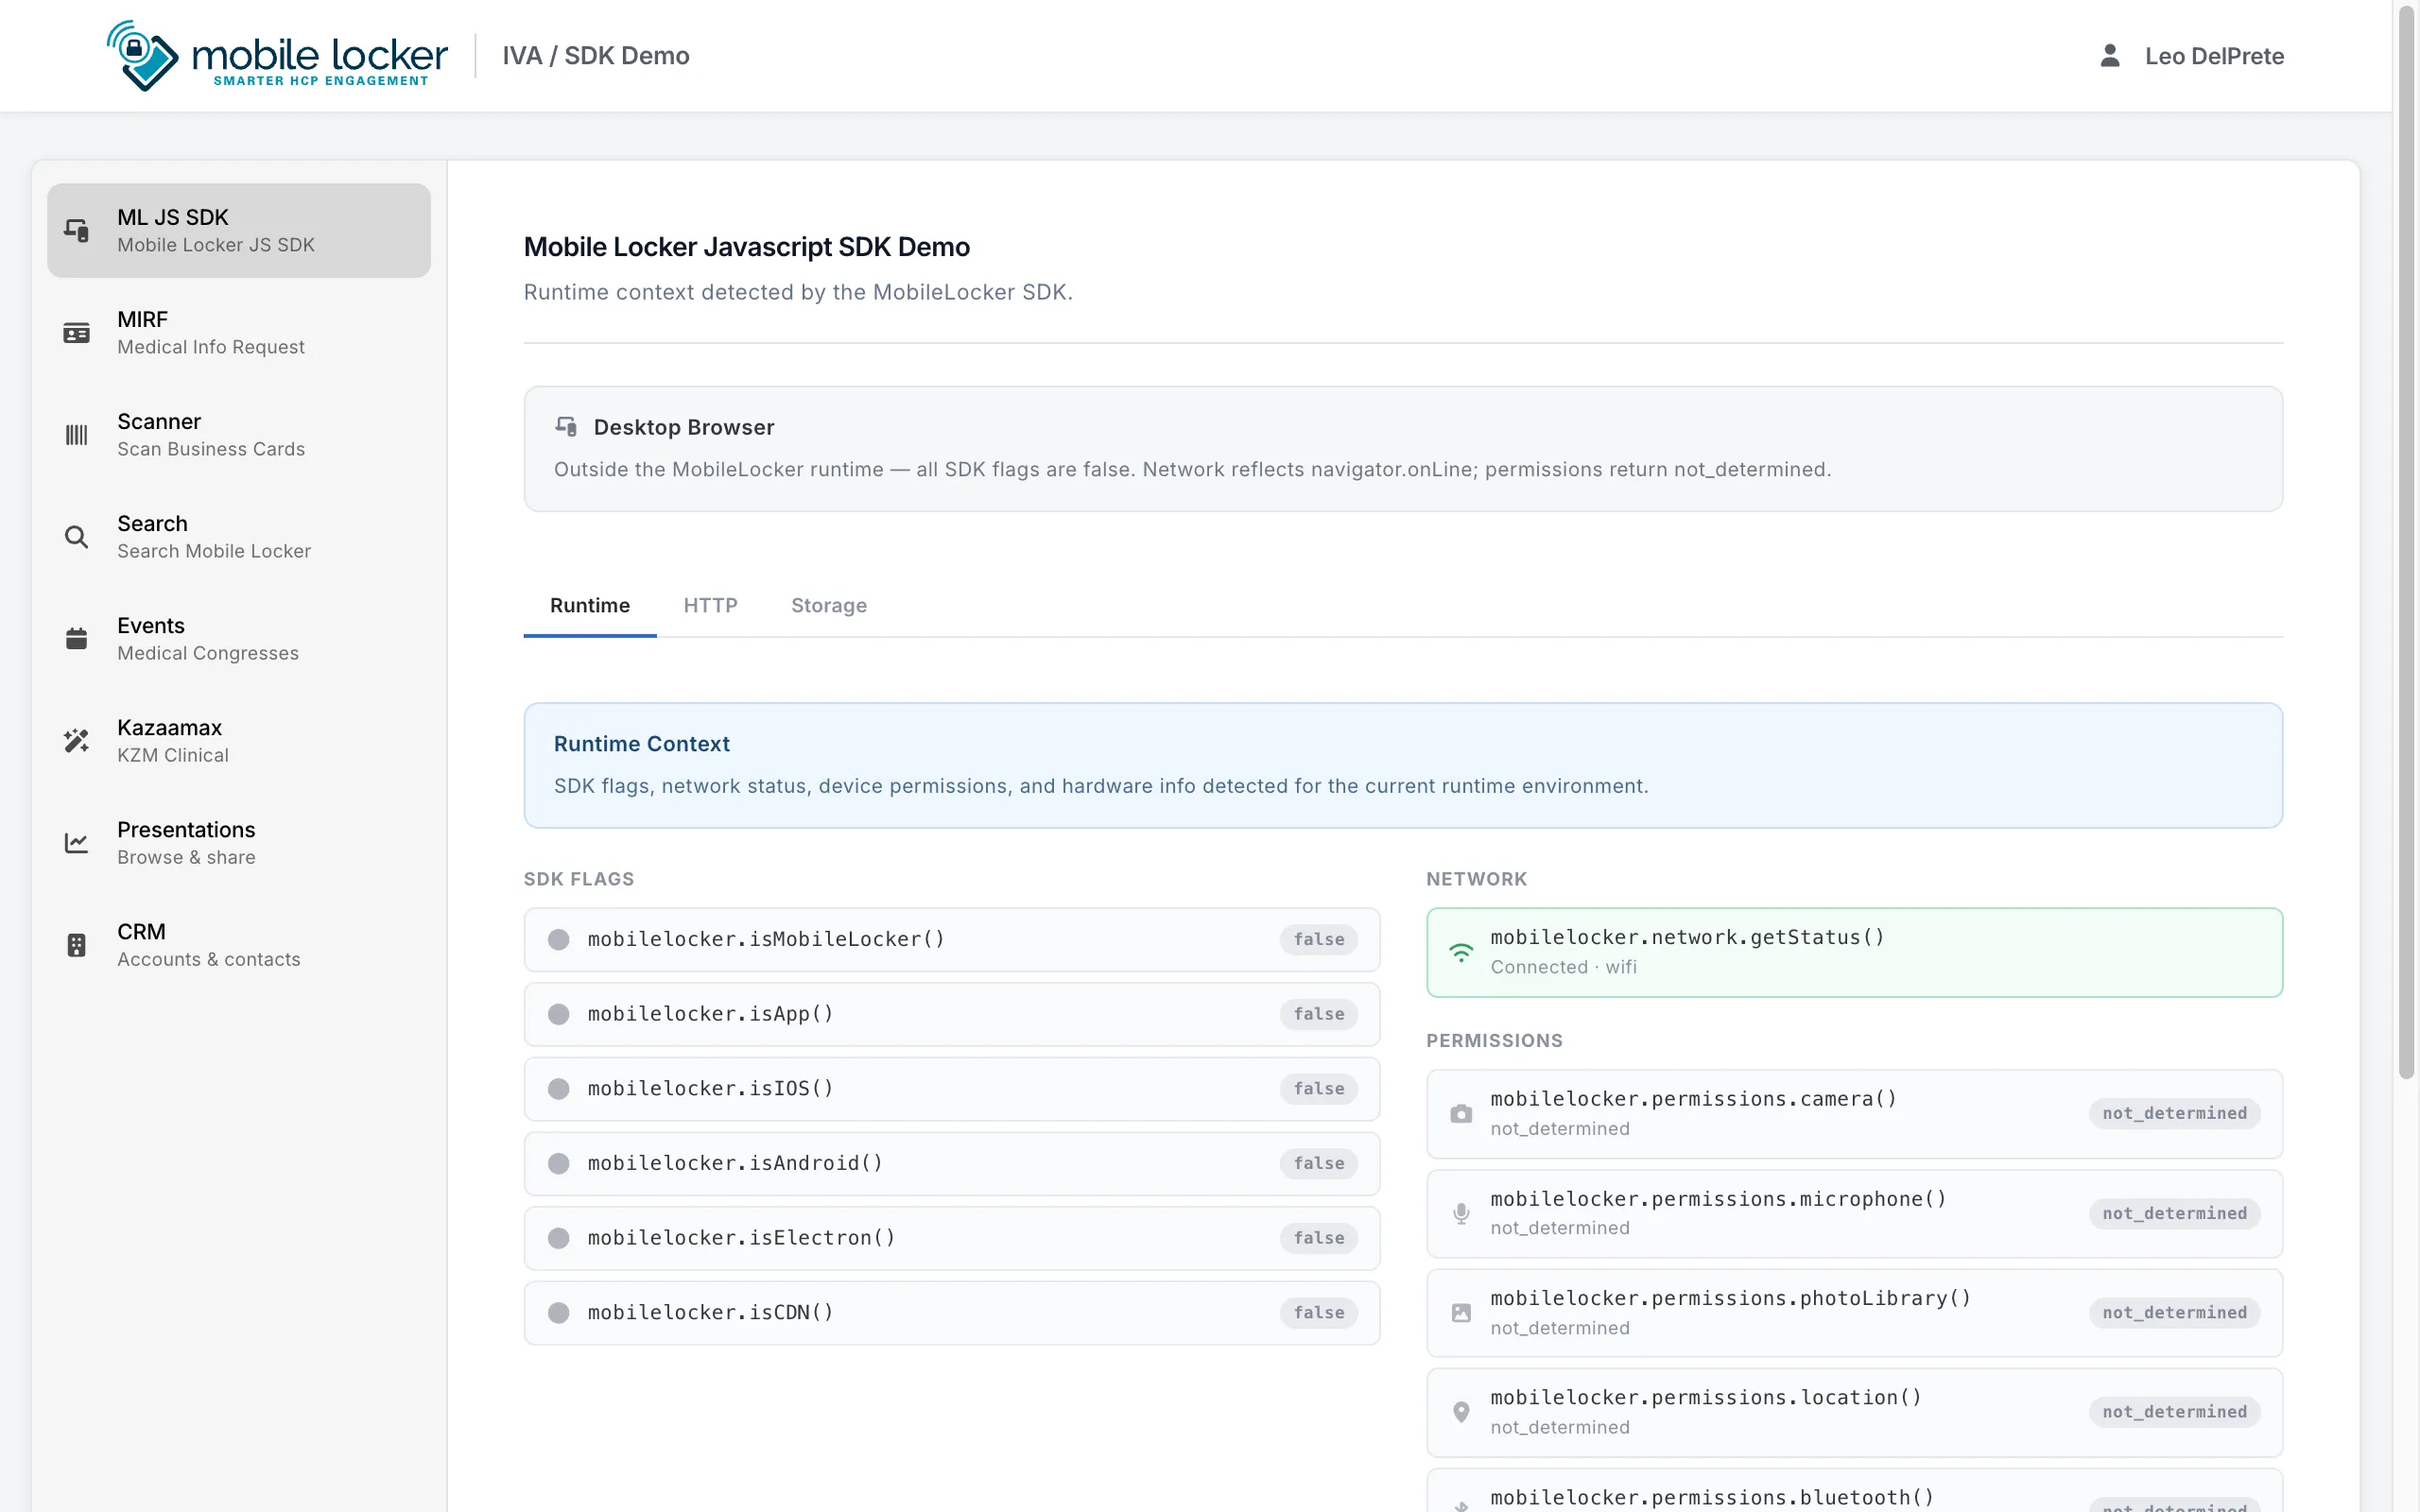Open Kazaamax KZM Clinical
Screen dimensions: 2420x1512
coord(239,741)
